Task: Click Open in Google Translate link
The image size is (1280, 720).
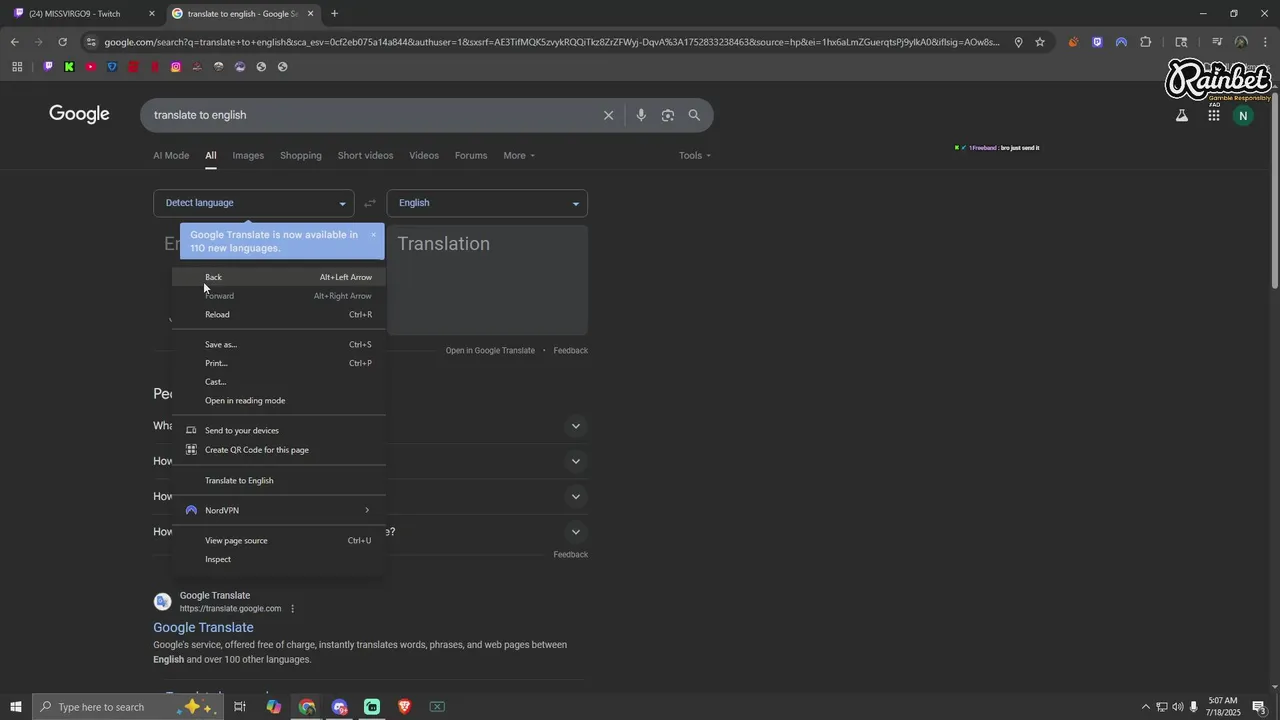Action: coord(490,351)
